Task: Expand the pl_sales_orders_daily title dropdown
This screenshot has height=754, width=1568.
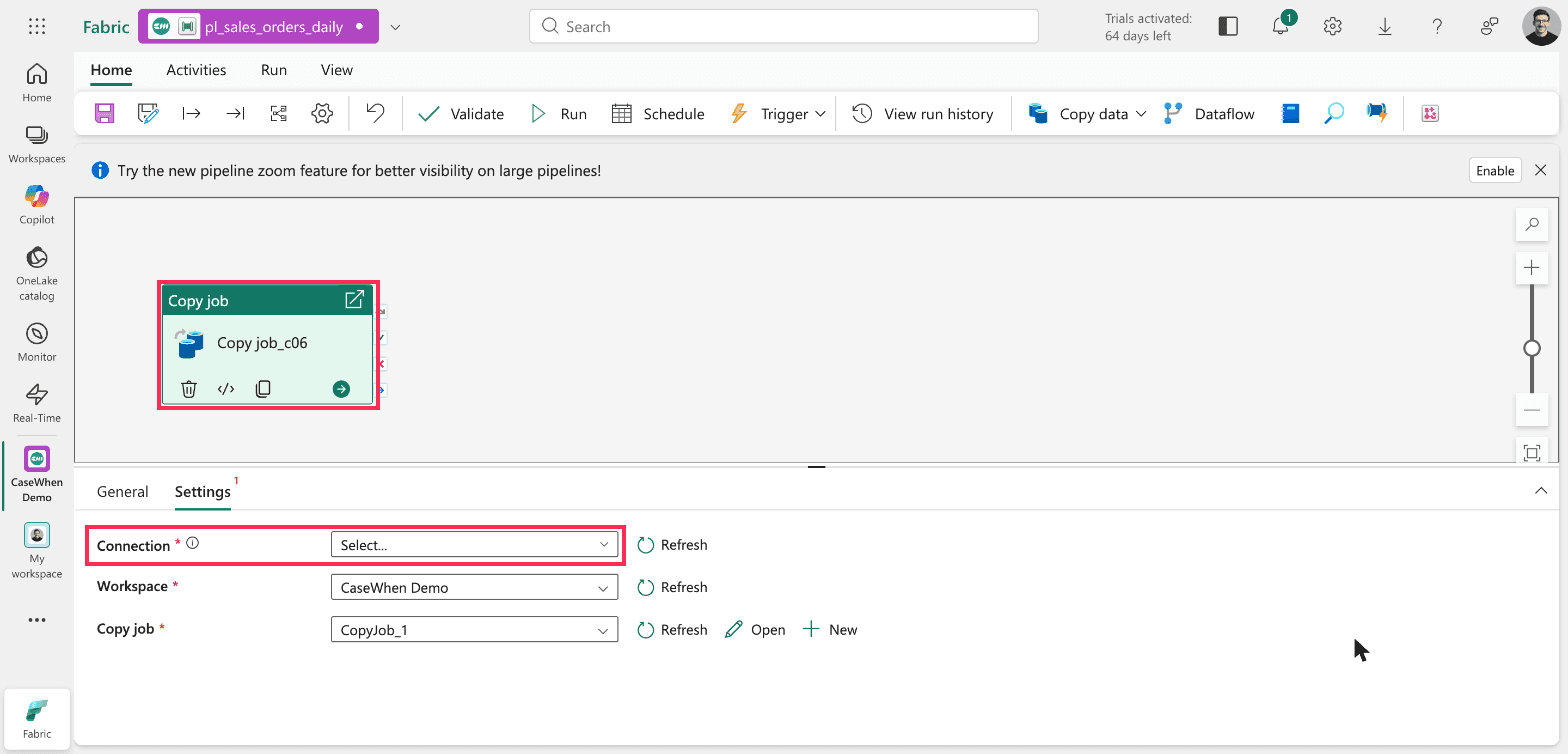Action: point(395,27)
